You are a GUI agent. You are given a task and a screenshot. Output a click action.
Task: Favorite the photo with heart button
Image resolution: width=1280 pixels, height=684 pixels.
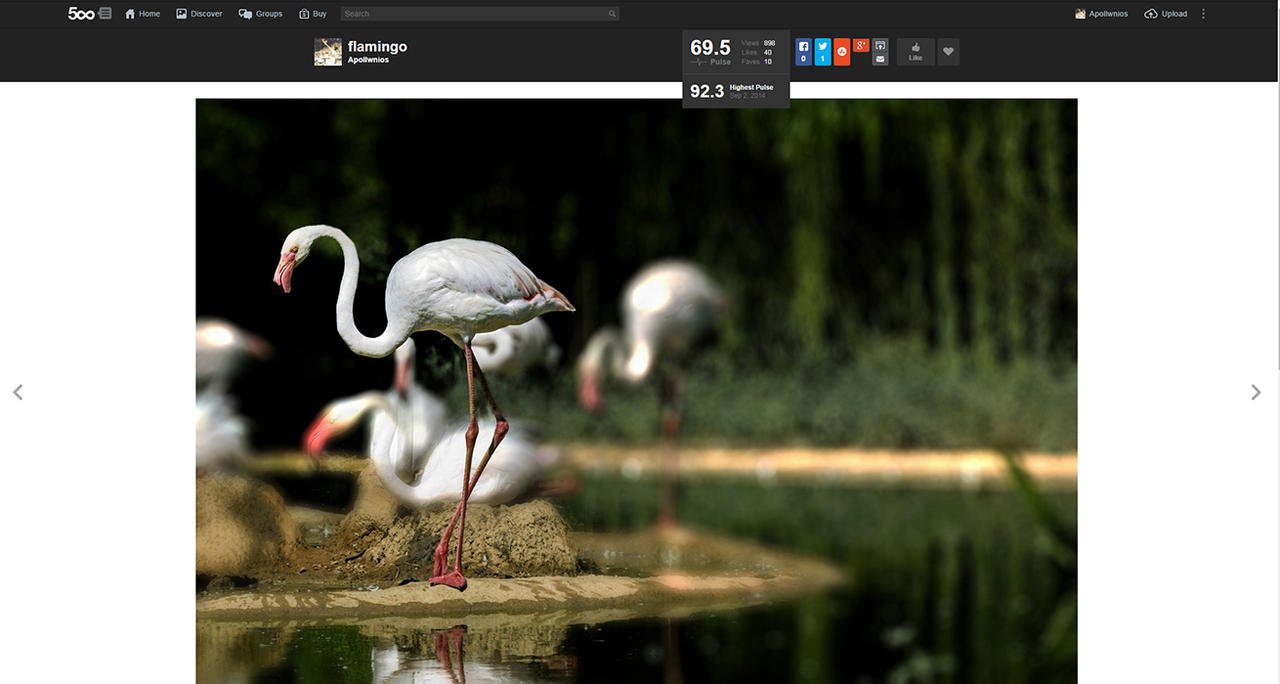point(948,52)
